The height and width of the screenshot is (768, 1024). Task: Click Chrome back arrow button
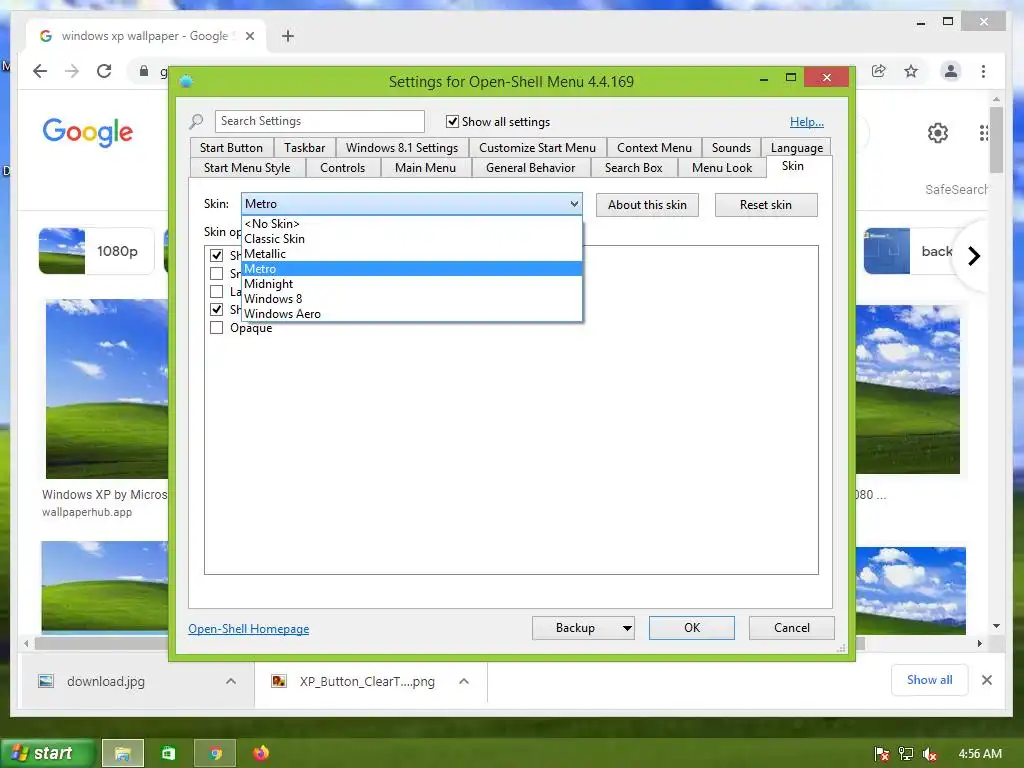click(40, 71)
